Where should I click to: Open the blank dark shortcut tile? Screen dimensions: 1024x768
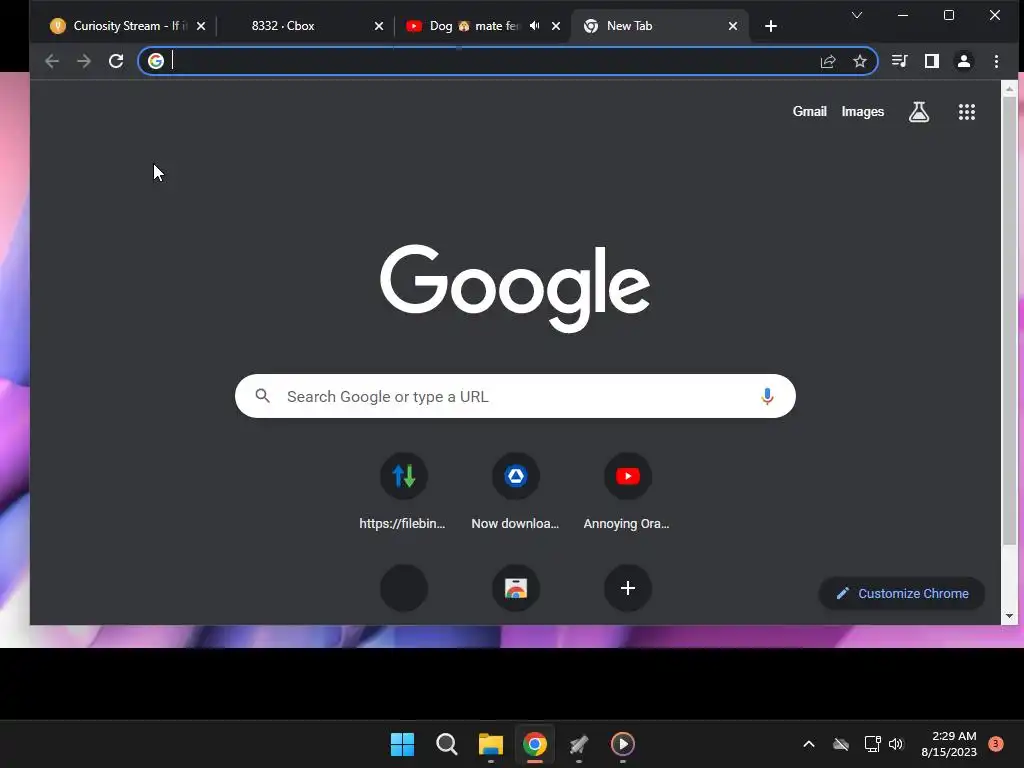tap(404, 588)
